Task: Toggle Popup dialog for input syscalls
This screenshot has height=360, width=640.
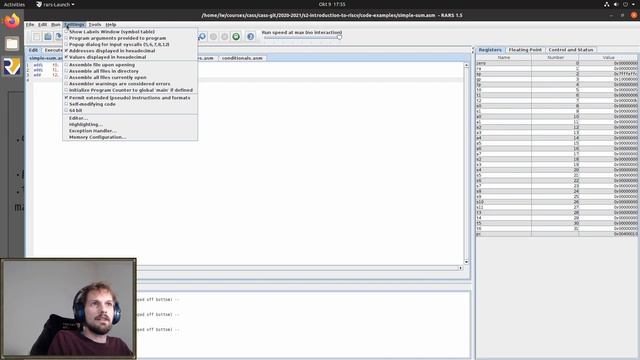Action: click(130, 44)
